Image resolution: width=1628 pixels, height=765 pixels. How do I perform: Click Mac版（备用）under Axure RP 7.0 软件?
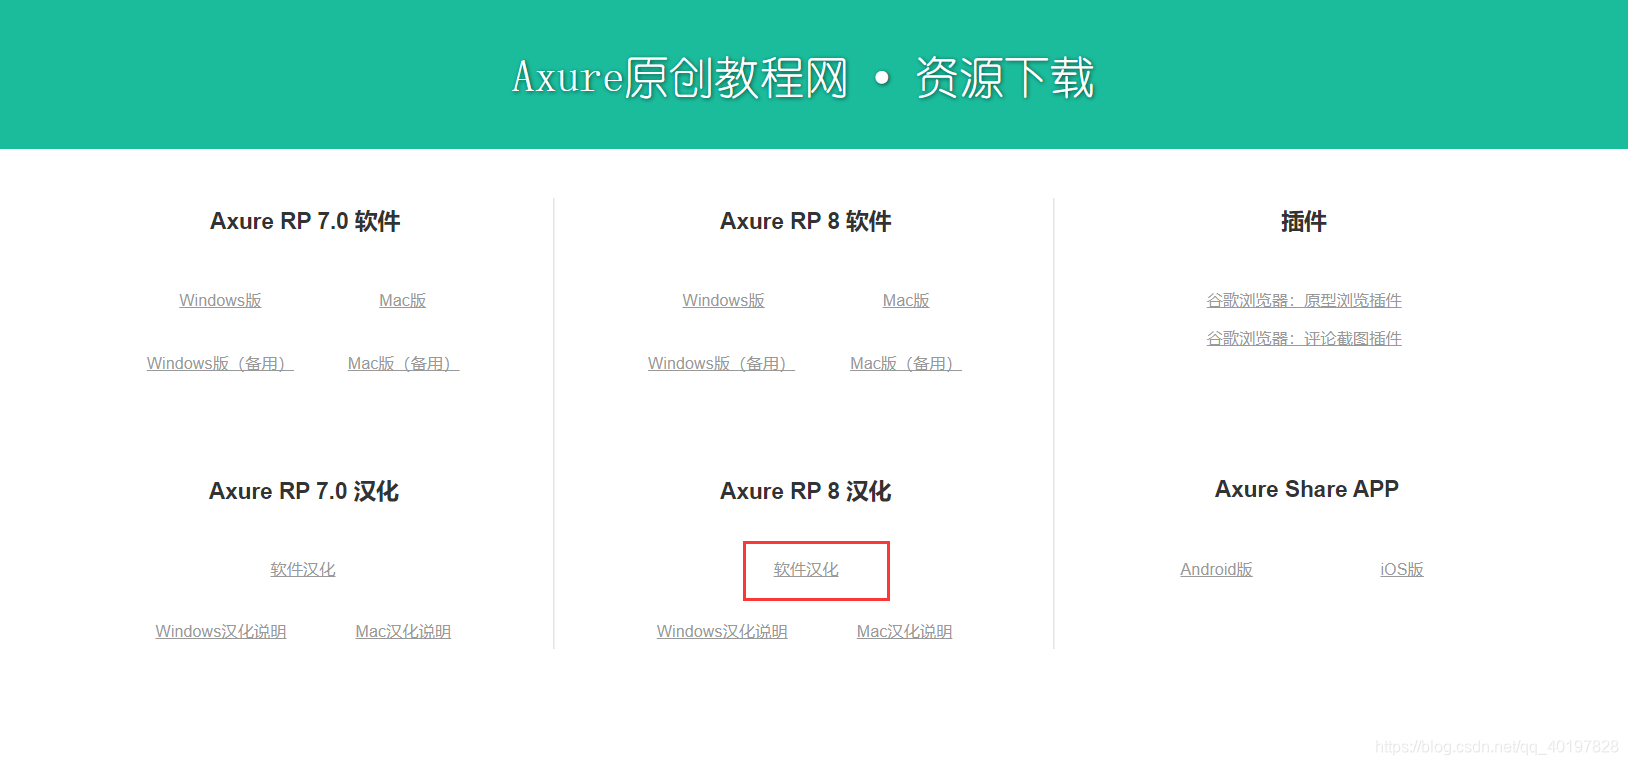(403, 364)
